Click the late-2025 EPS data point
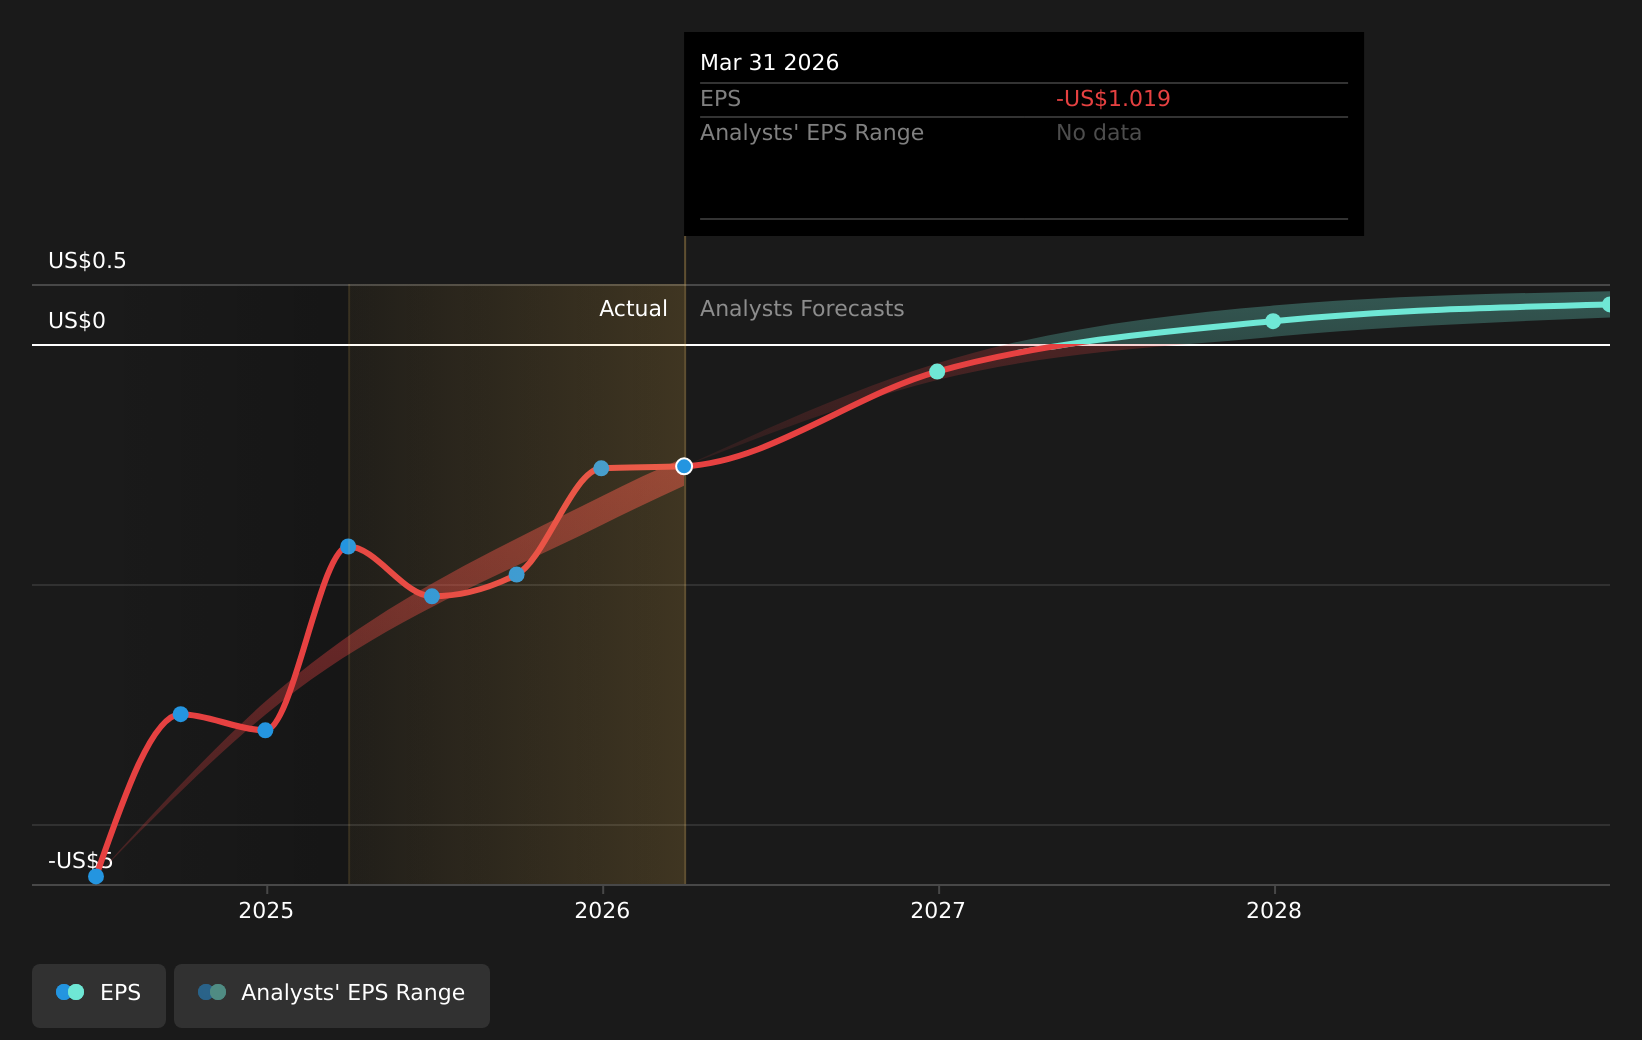 click(x=516, y=574)
